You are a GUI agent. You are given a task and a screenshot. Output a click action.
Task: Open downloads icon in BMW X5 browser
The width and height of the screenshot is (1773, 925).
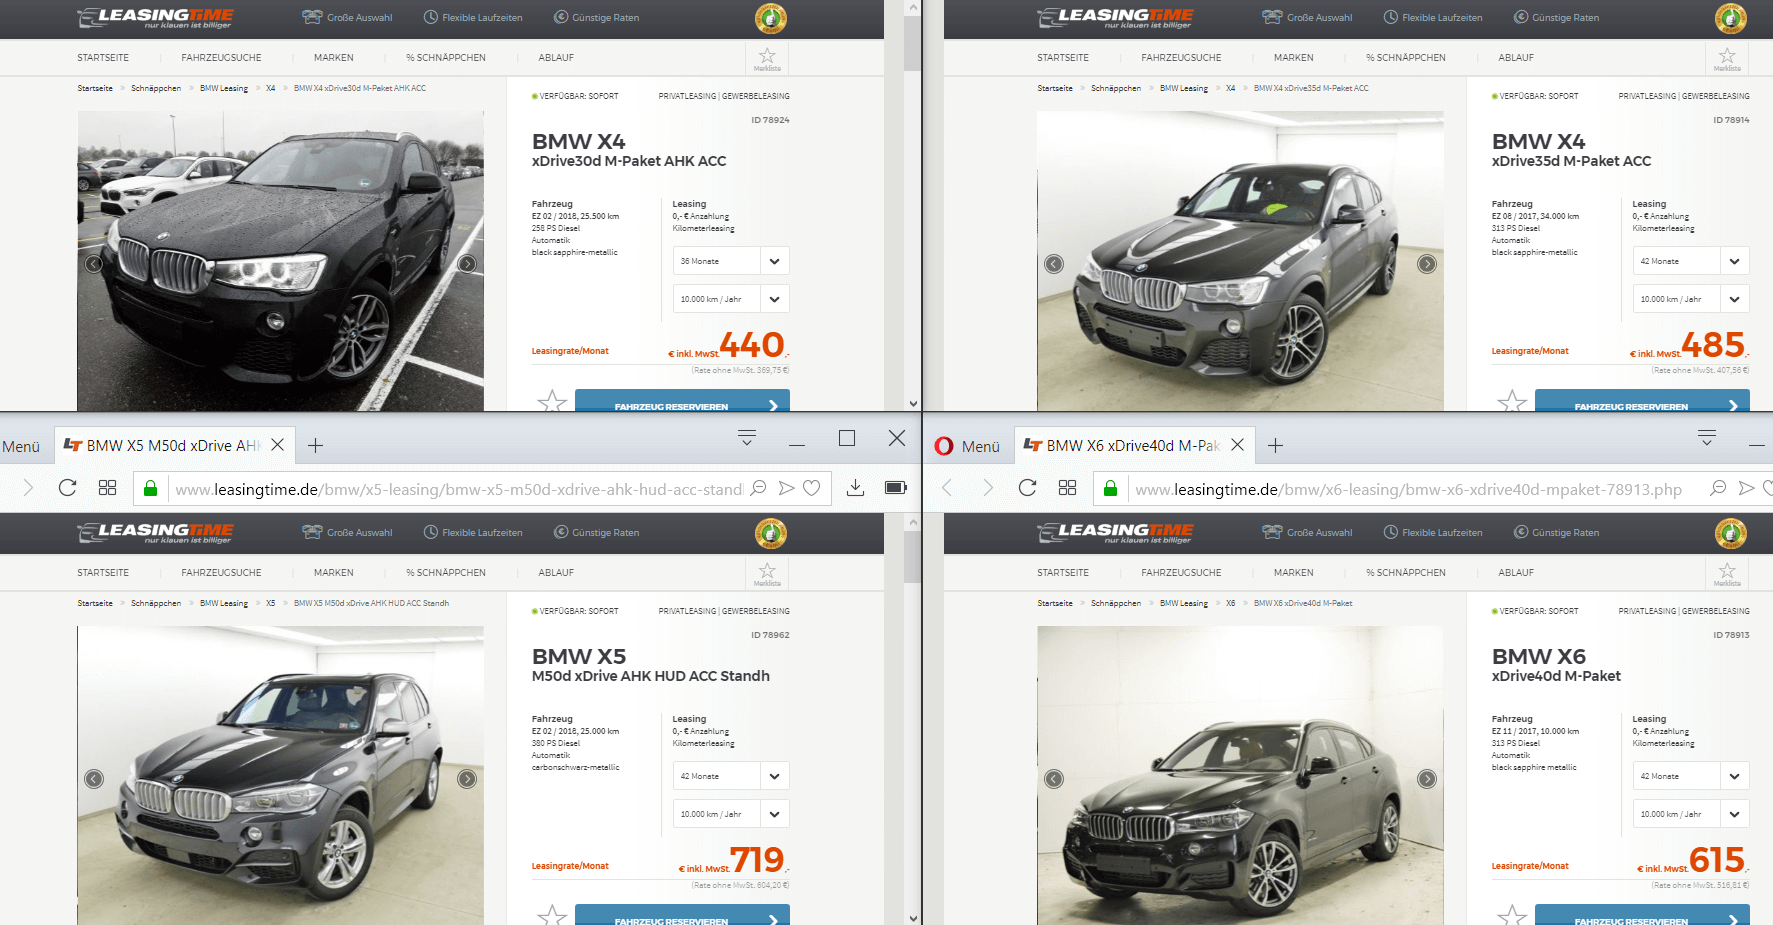855,488
